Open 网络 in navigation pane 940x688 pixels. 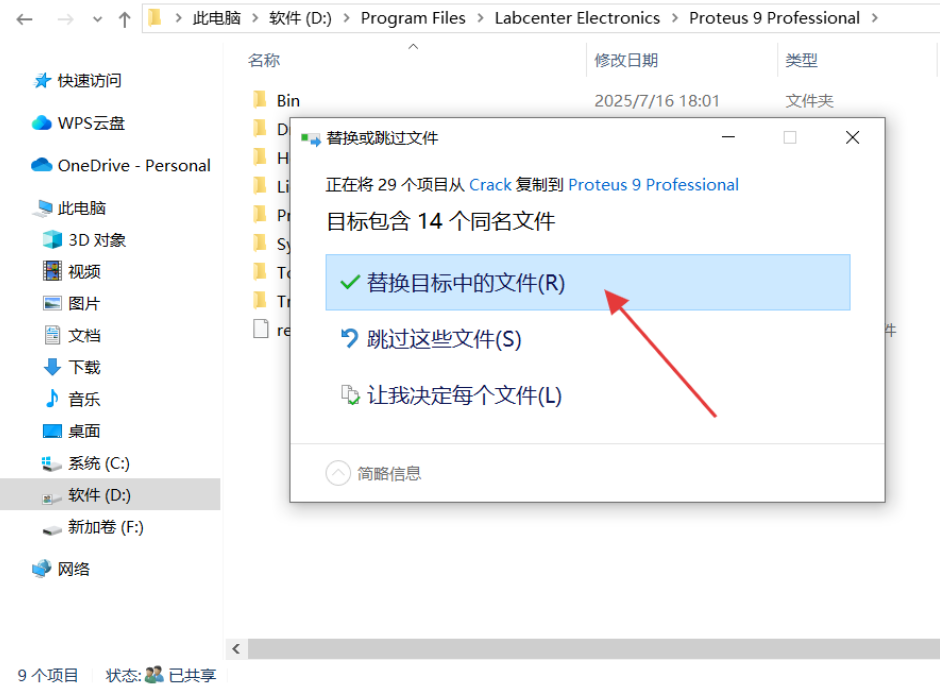[x=74, y=569]
